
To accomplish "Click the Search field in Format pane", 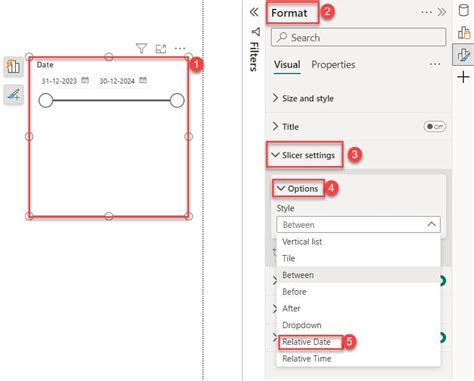I will tap(358, 37).
